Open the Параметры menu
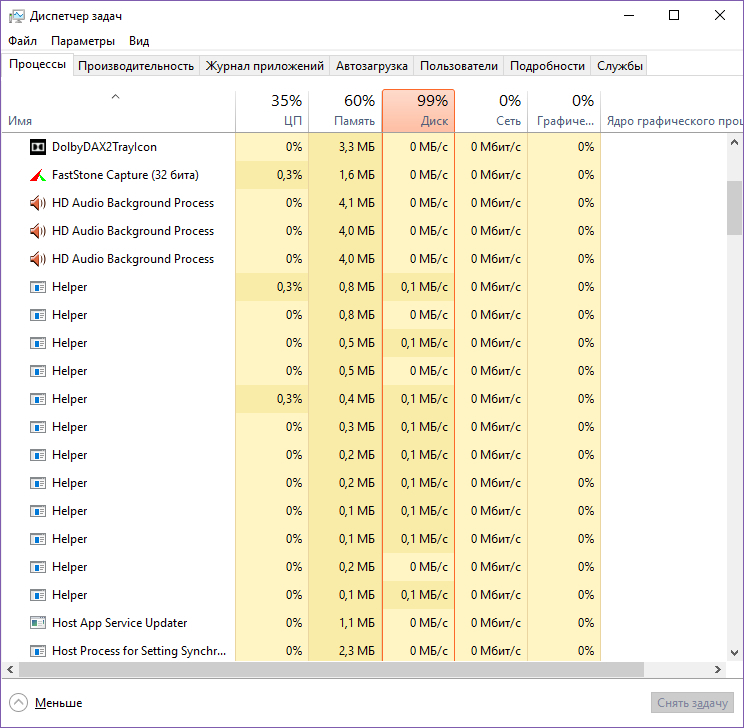This screenshot has width=744, height=728. point(83,41)
